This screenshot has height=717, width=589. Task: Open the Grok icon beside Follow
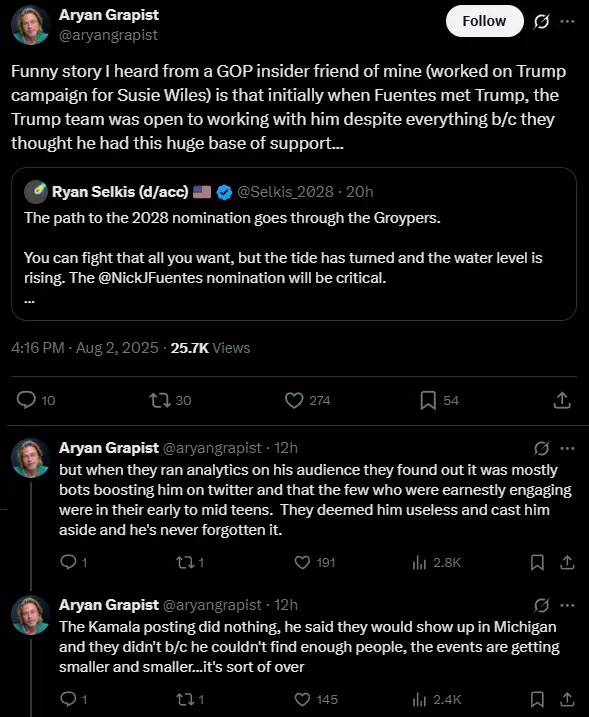[x=541, y=21]
